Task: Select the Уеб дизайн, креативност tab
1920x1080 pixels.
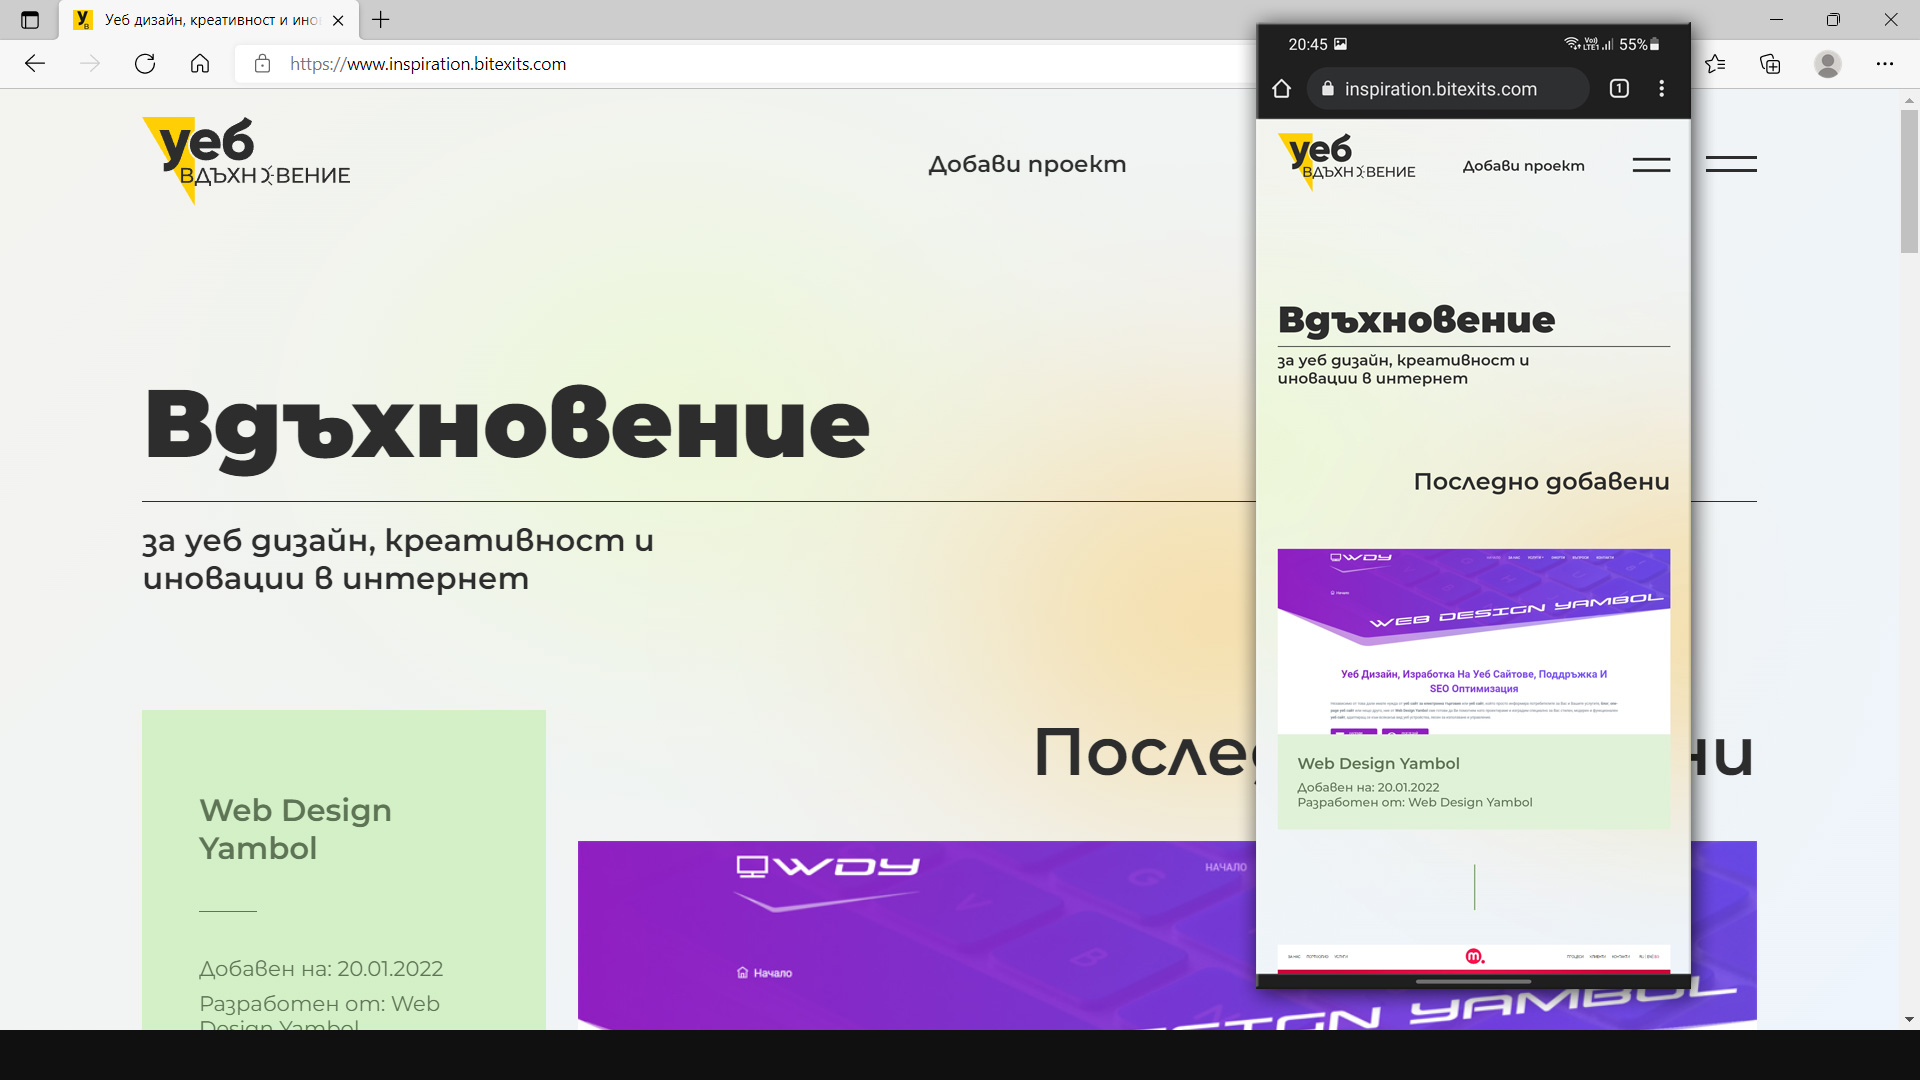Action: pos(210,20)
